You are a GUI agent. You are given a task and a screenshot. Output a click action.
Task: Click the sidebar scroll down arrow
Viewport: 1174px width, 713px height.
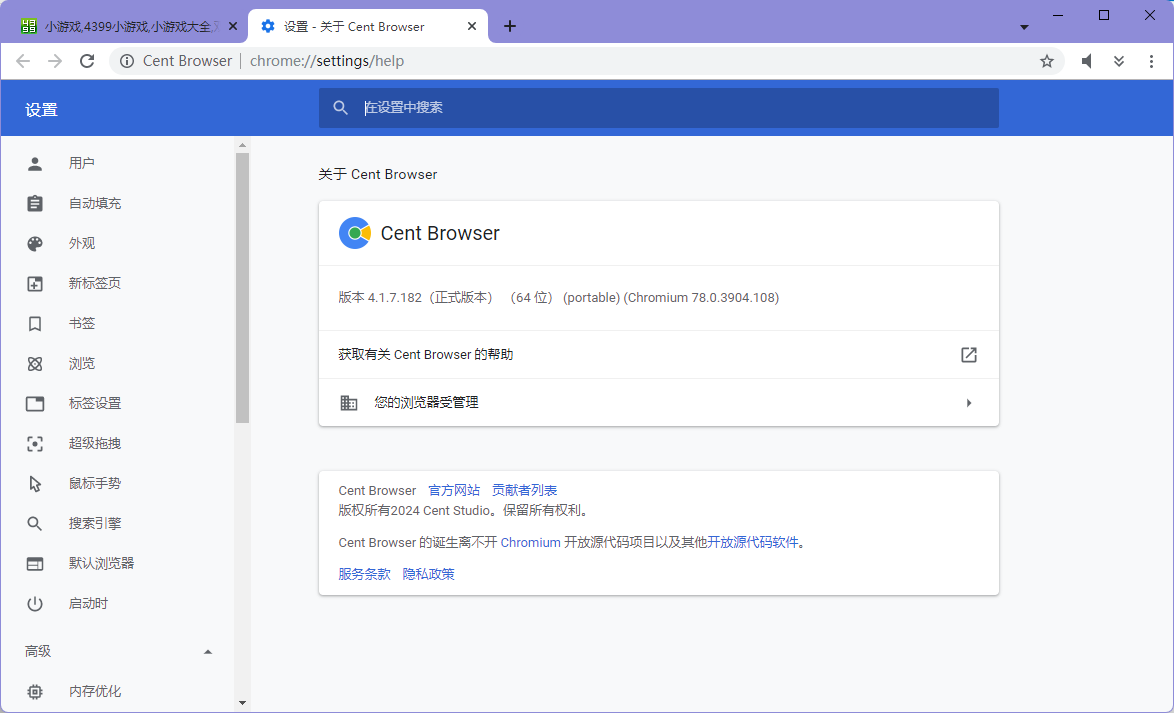(242, 703)
